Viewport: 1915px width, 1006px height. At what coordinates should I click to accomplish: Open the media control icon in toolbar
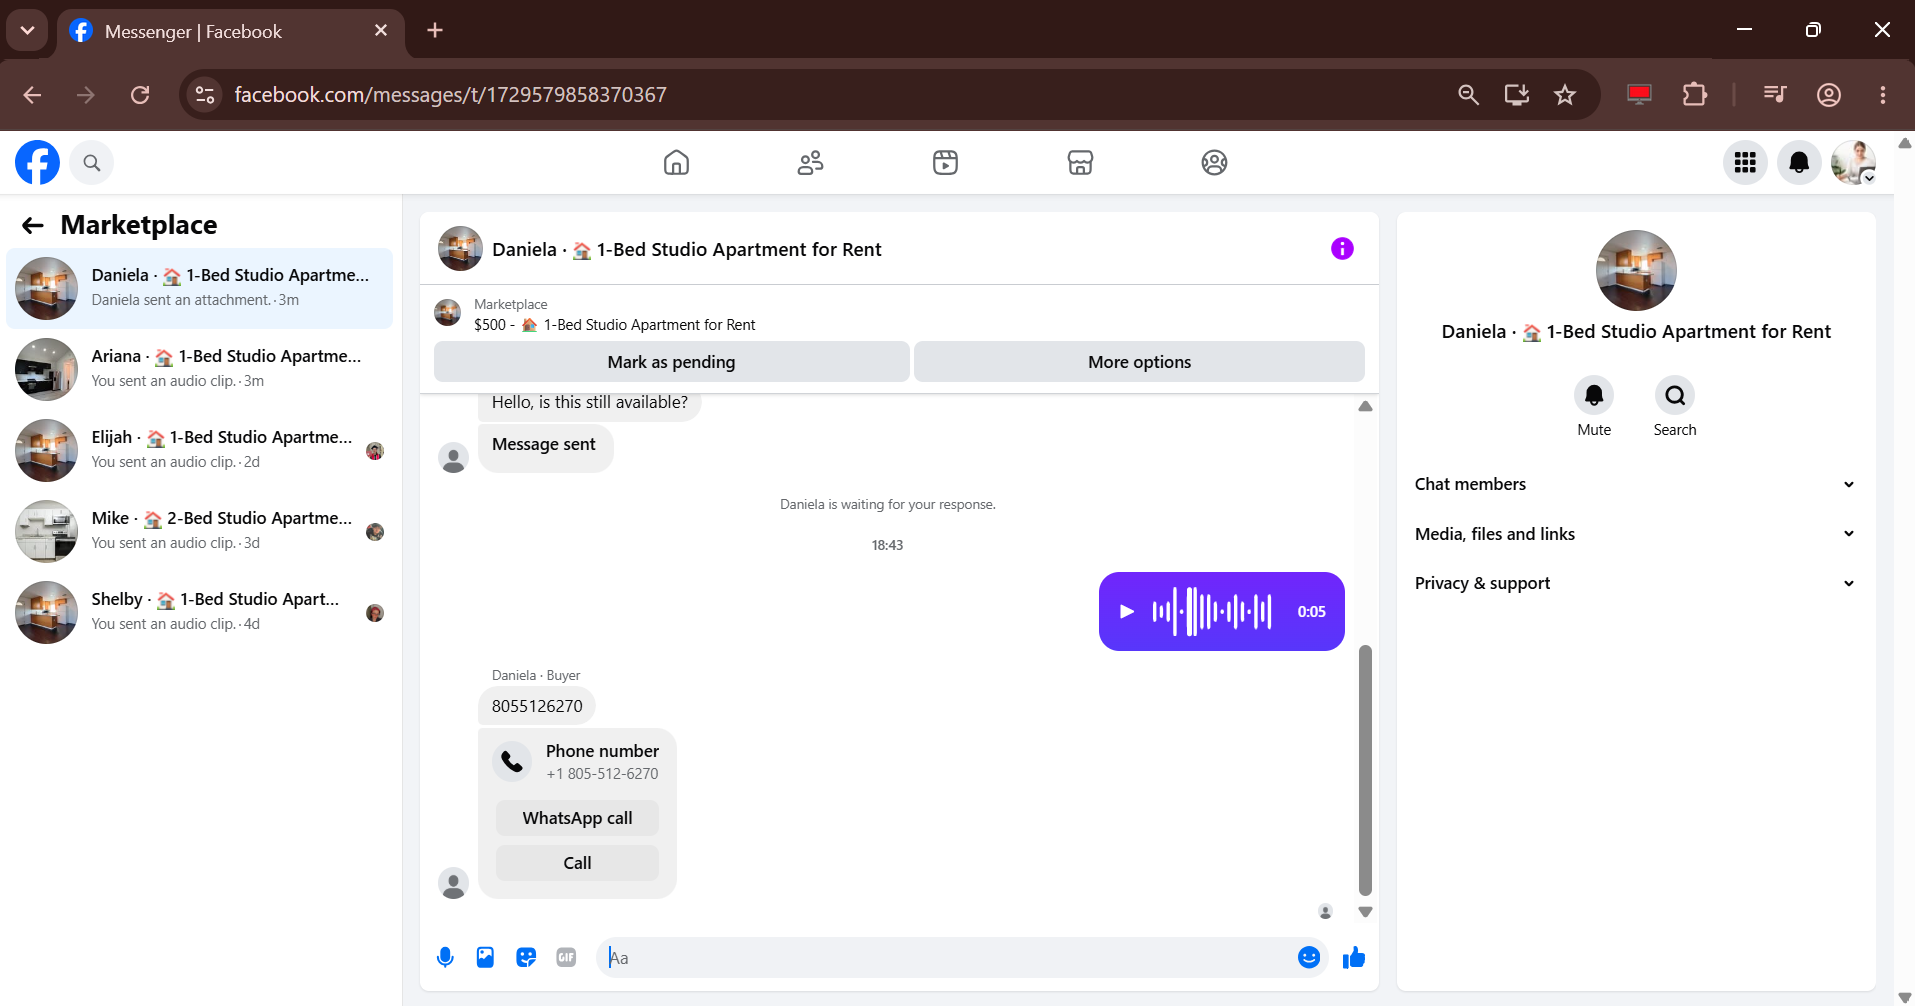tap(1775, 95)
